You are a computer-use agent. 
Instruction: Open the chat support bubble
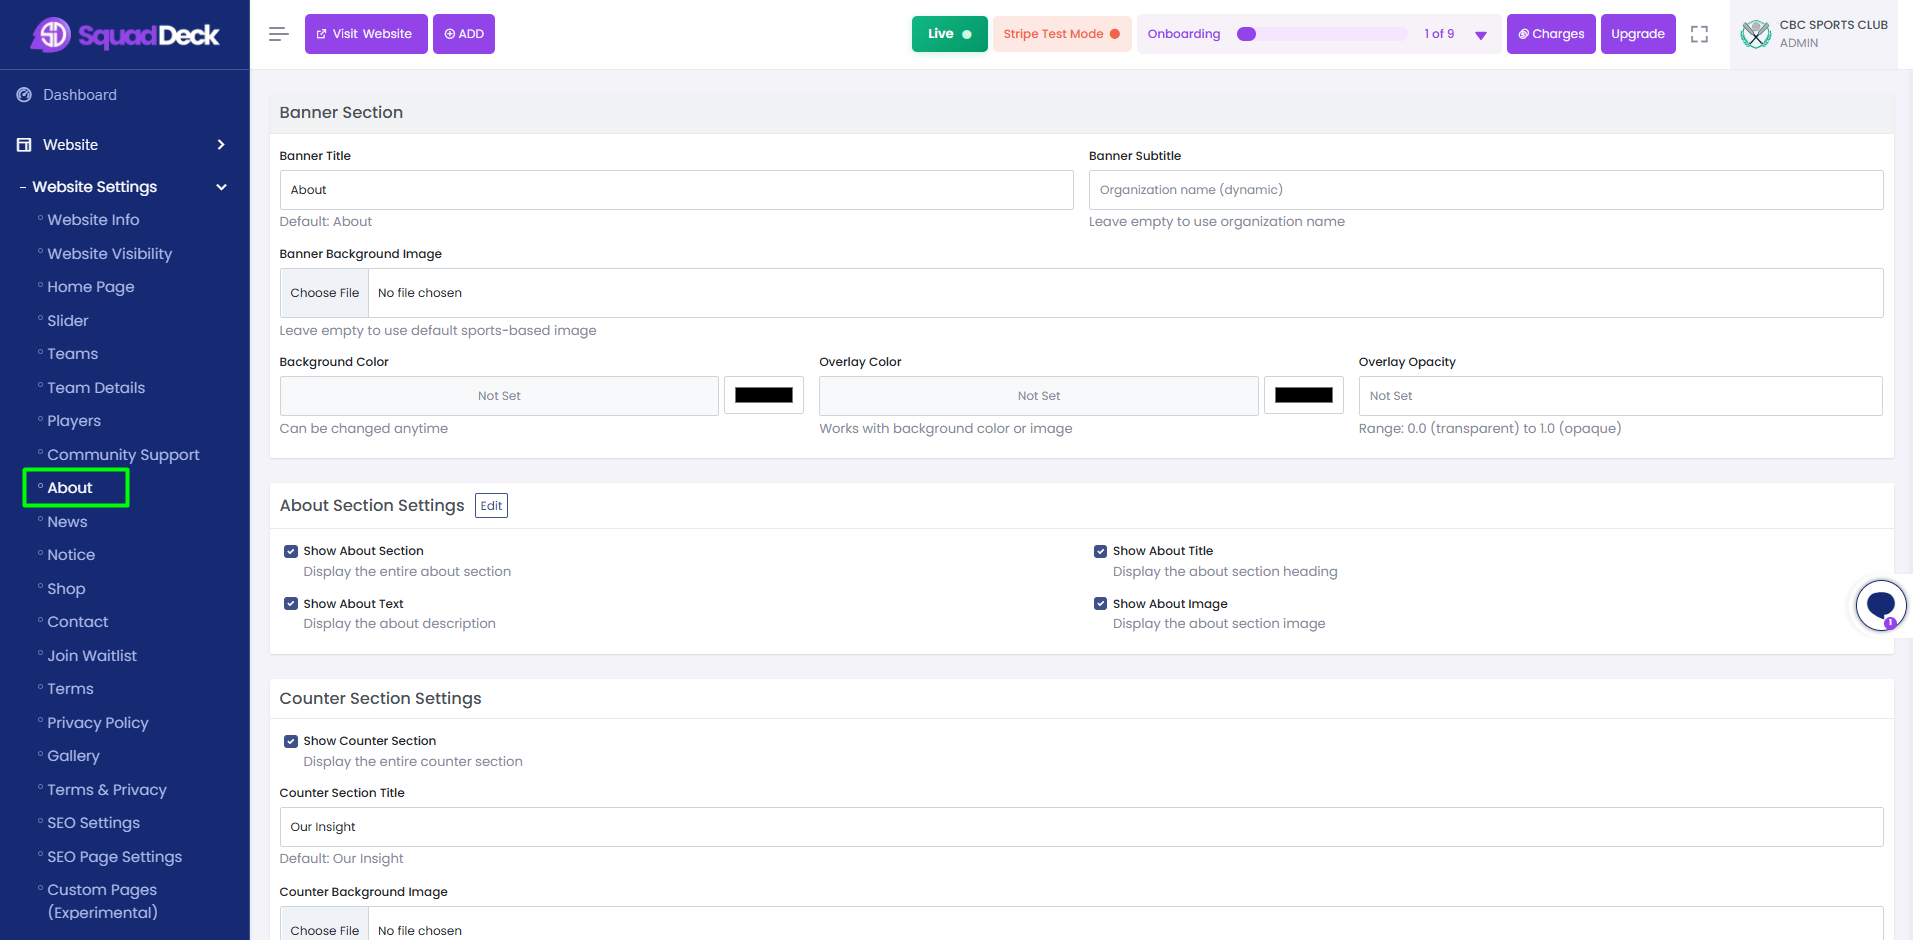pyautogui.click(x=1881, y=606)
